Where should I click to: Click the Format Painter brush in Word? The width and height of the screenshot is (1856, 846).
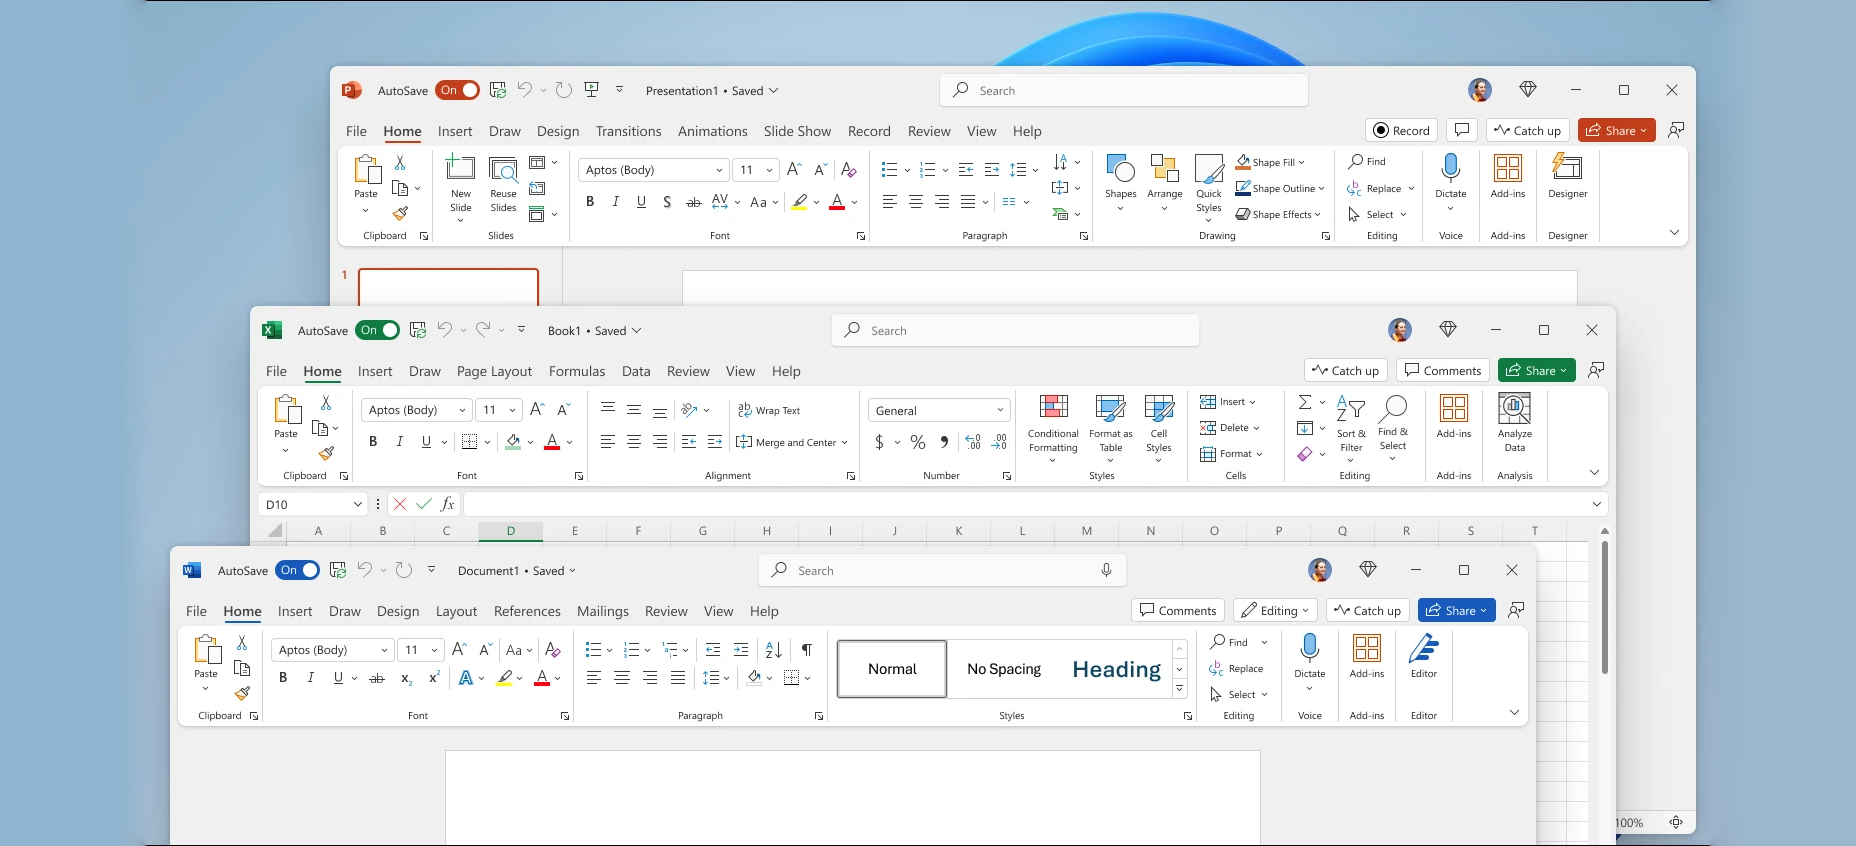click(242, 693)
